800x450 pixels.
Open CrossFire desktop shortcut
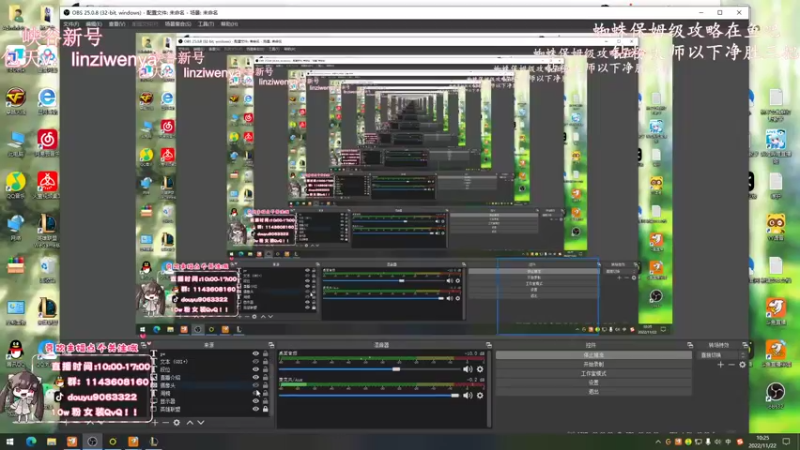(15, 99)
